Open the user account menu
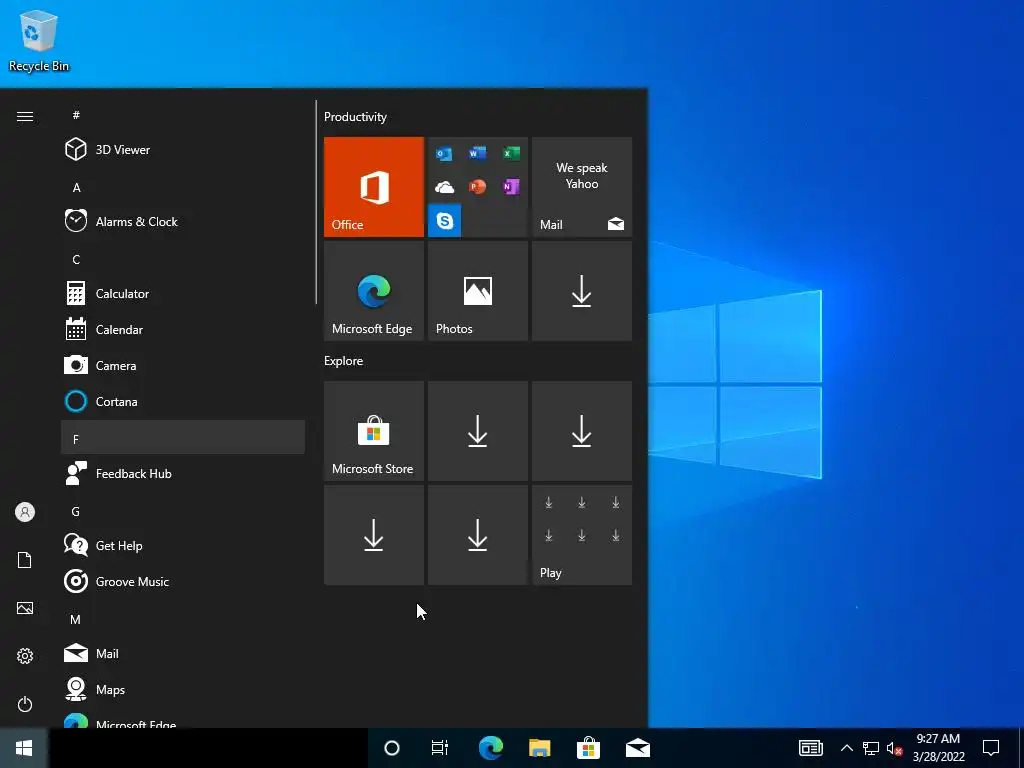The image size is (1024, 768). [25, 512]
